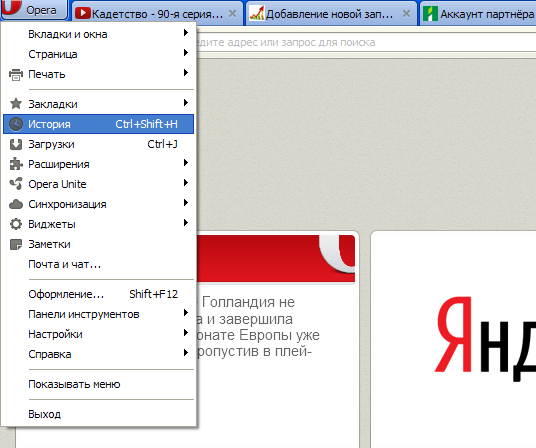Expand the Настройки submenu arrow
This screenshot has height=448, width=536.
(x=186, y=332)
